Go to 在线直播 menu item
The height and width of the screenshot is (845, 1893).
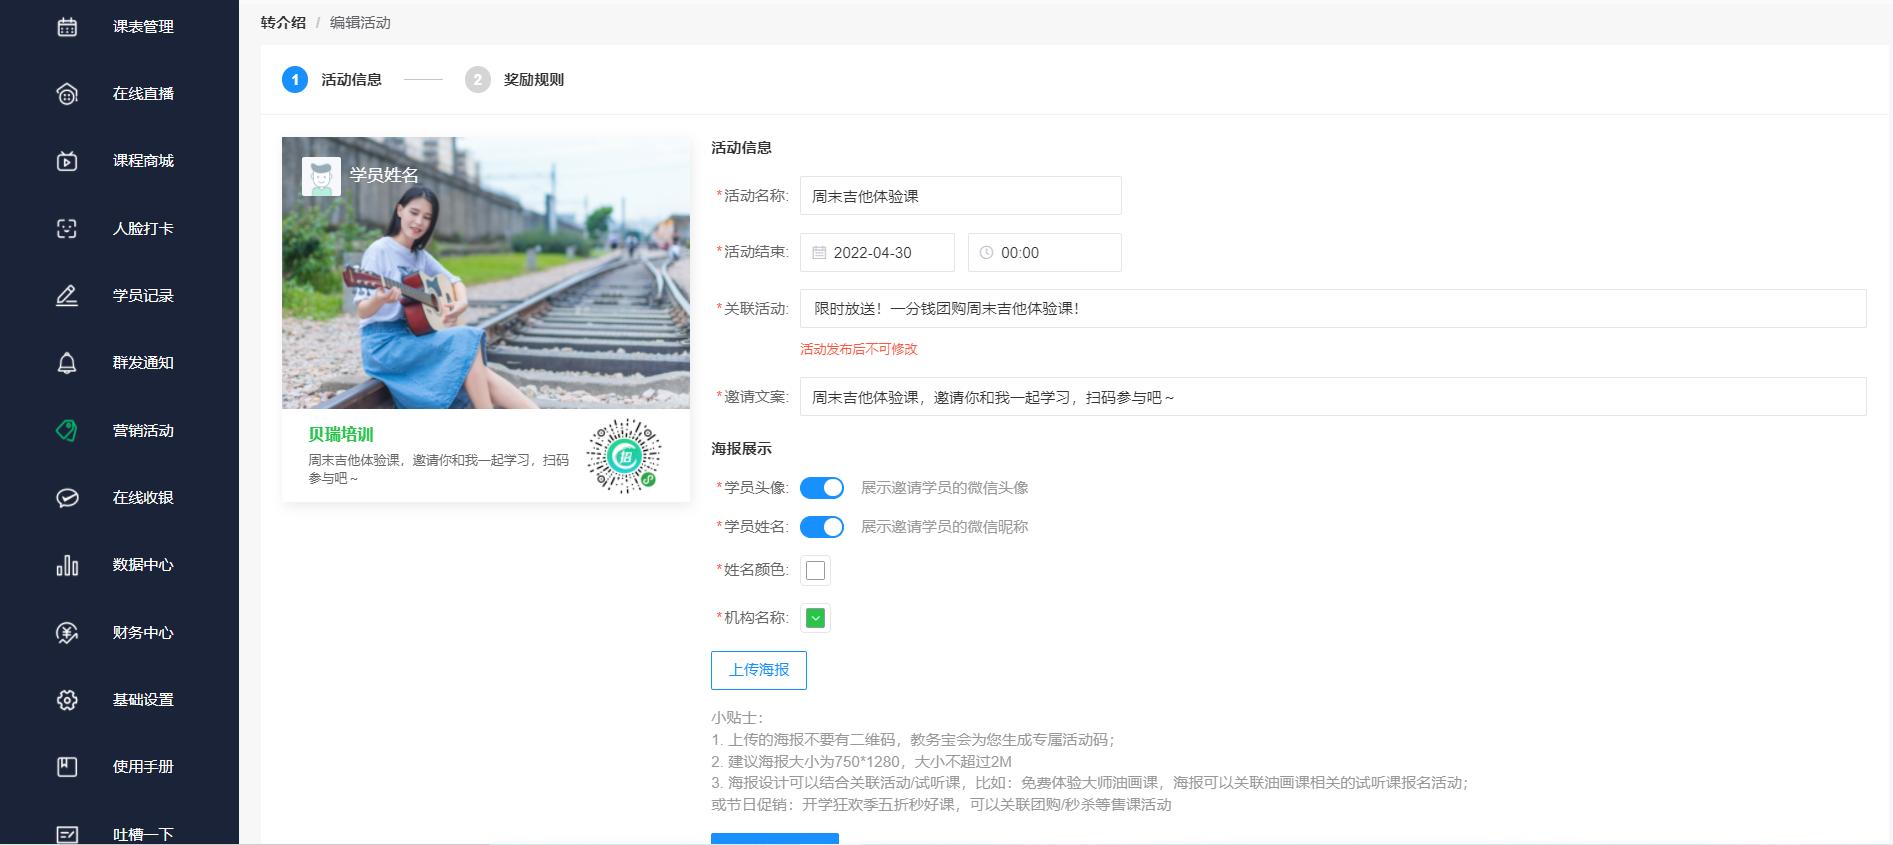[143, 94]
